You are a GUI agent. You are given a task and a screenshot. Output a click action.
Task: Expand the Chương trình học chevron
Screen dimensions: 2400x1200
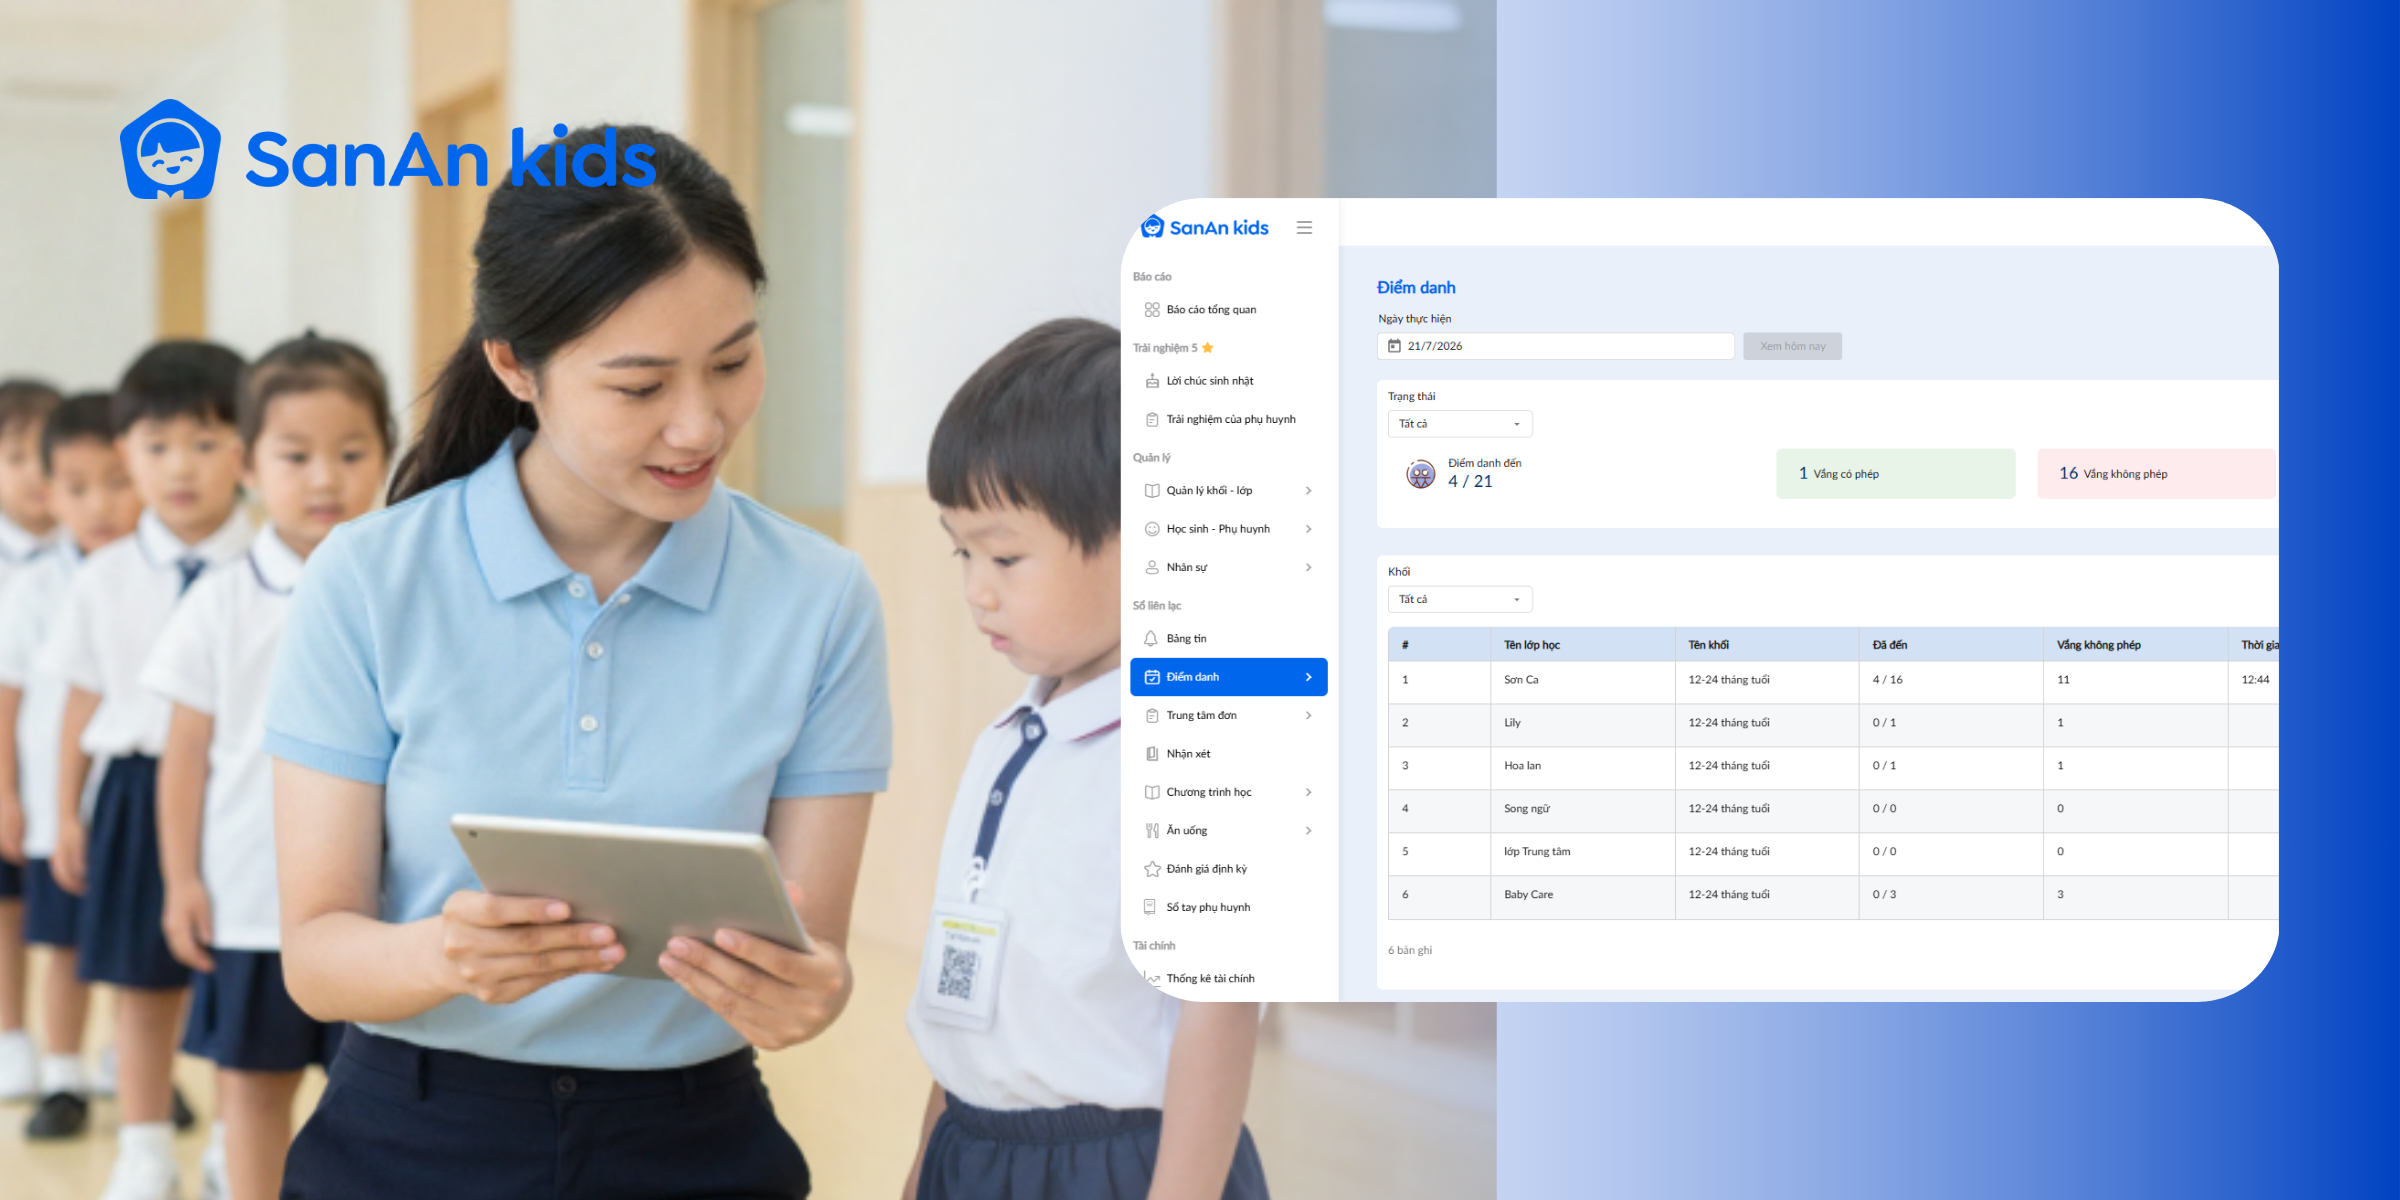(x=1308, y=792)
